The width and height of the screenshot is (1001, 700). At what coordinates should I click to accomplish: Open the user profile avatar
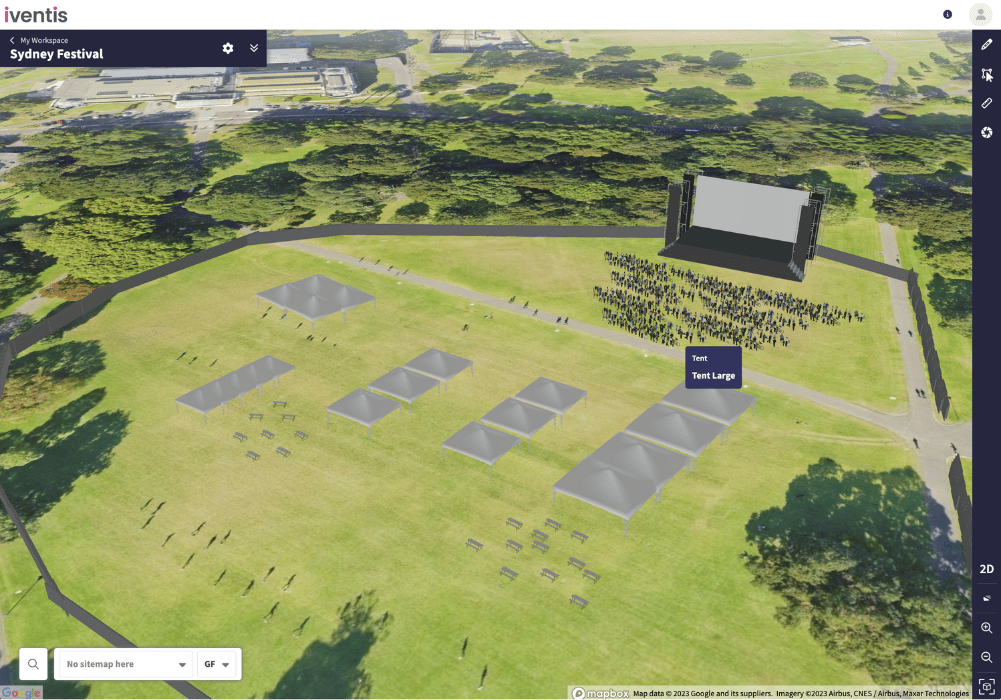(979, 14)
